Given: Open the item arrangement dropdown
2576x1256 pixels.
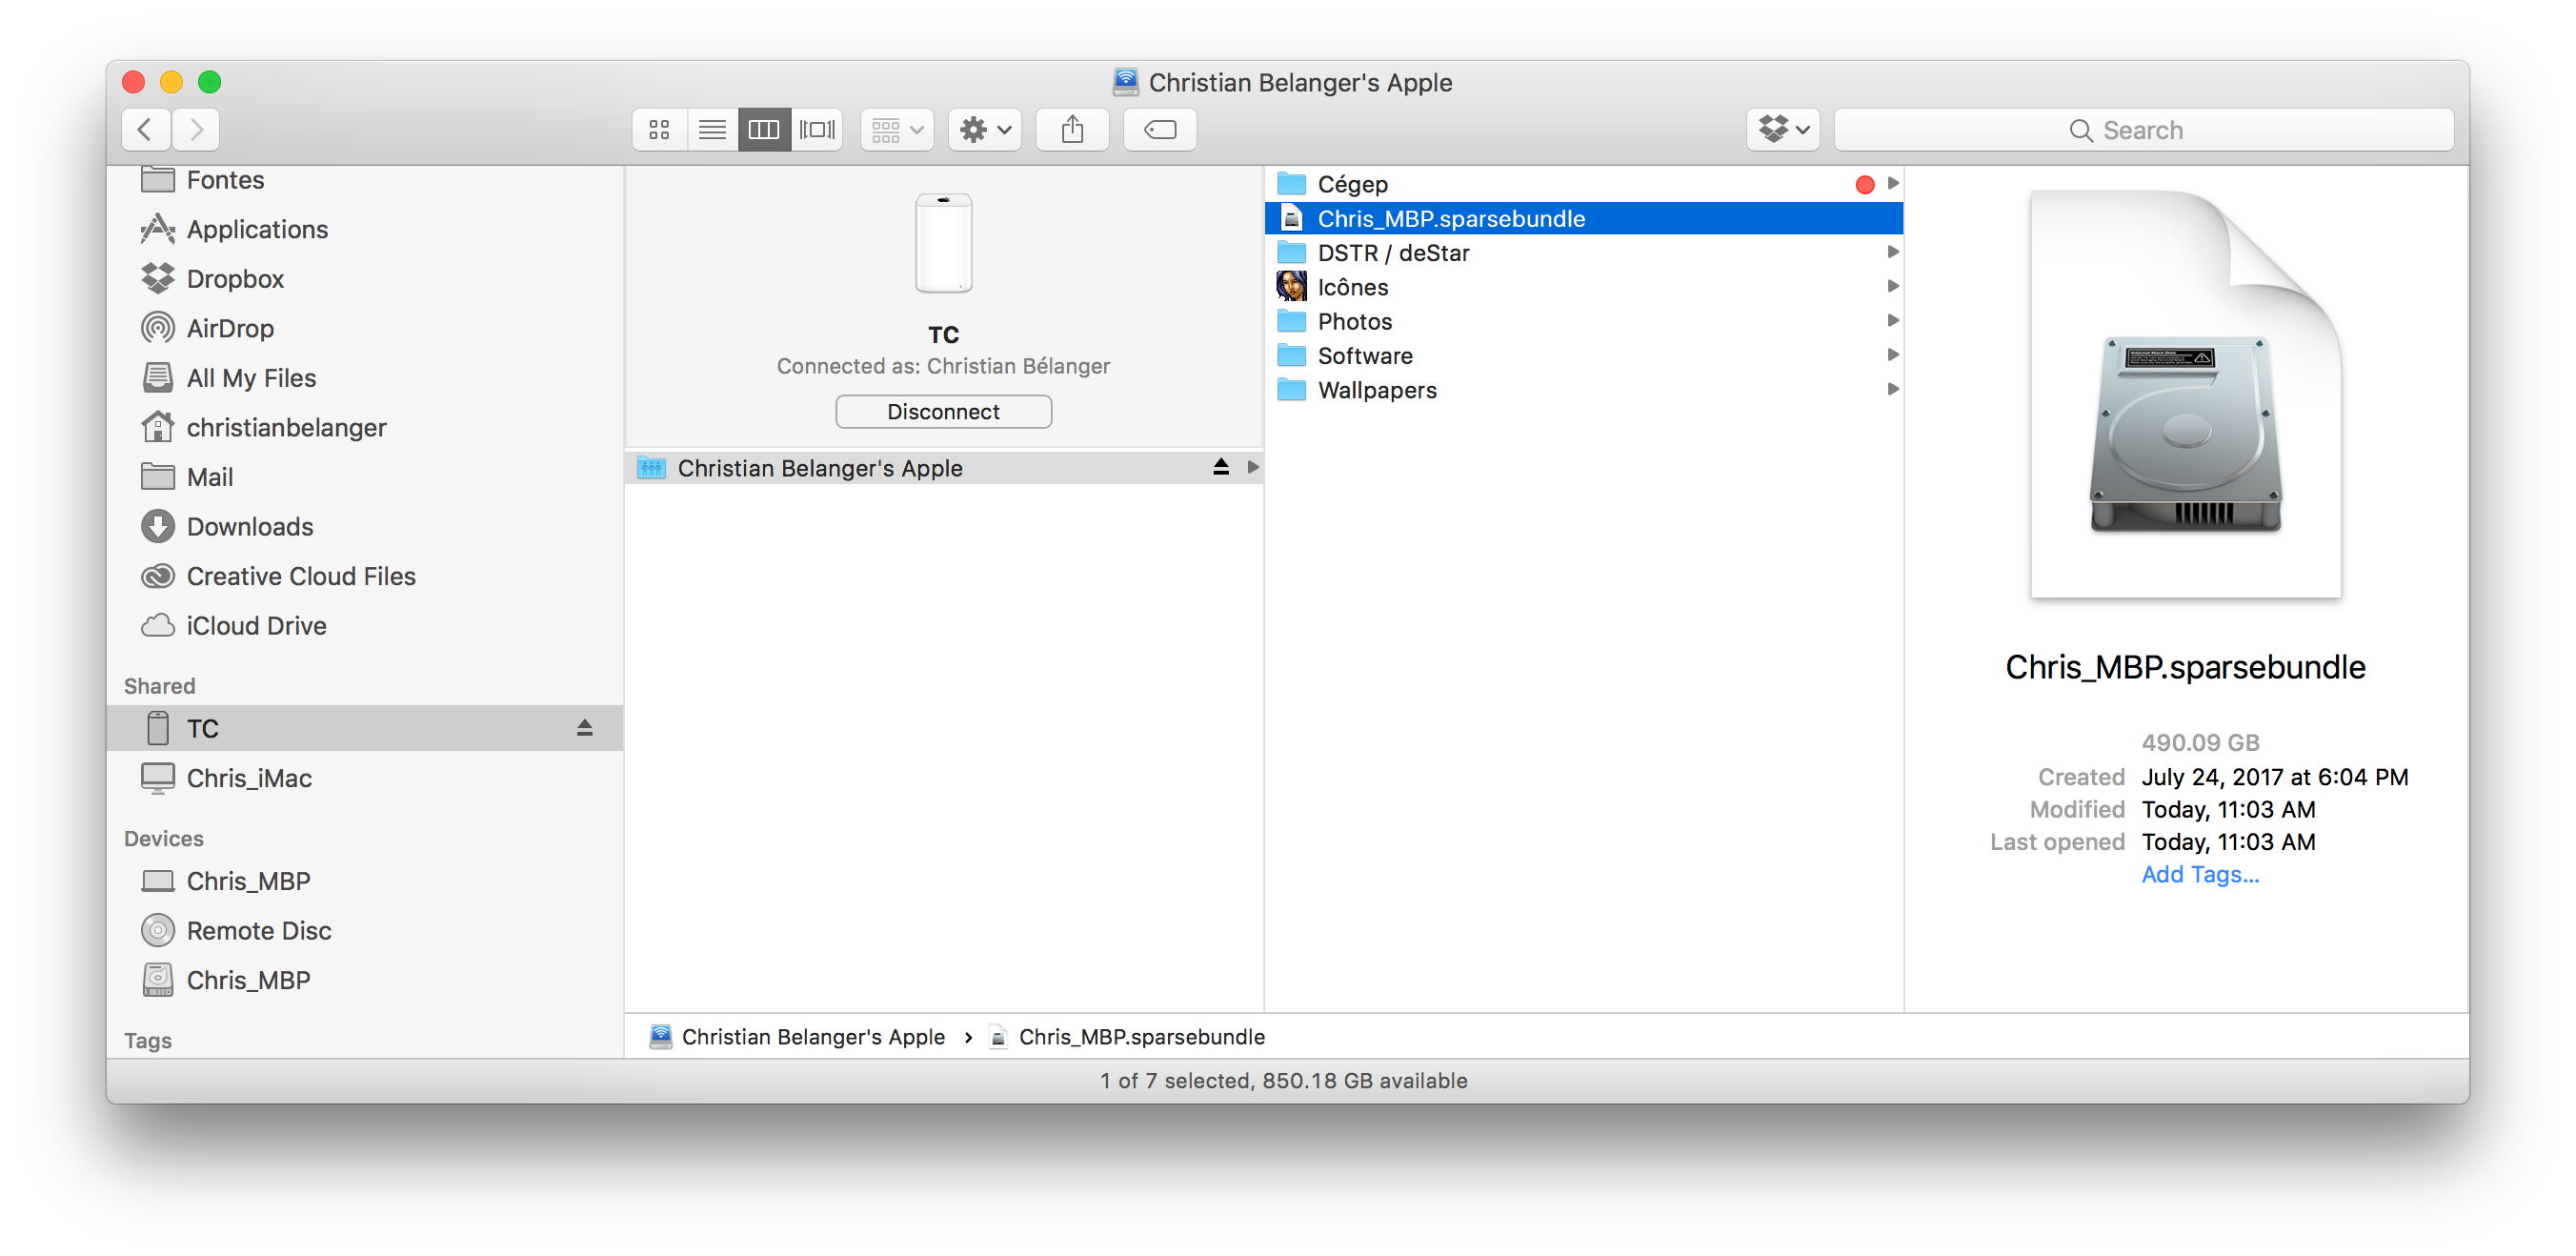Looking at the screenshot, I should pos(897,130).
